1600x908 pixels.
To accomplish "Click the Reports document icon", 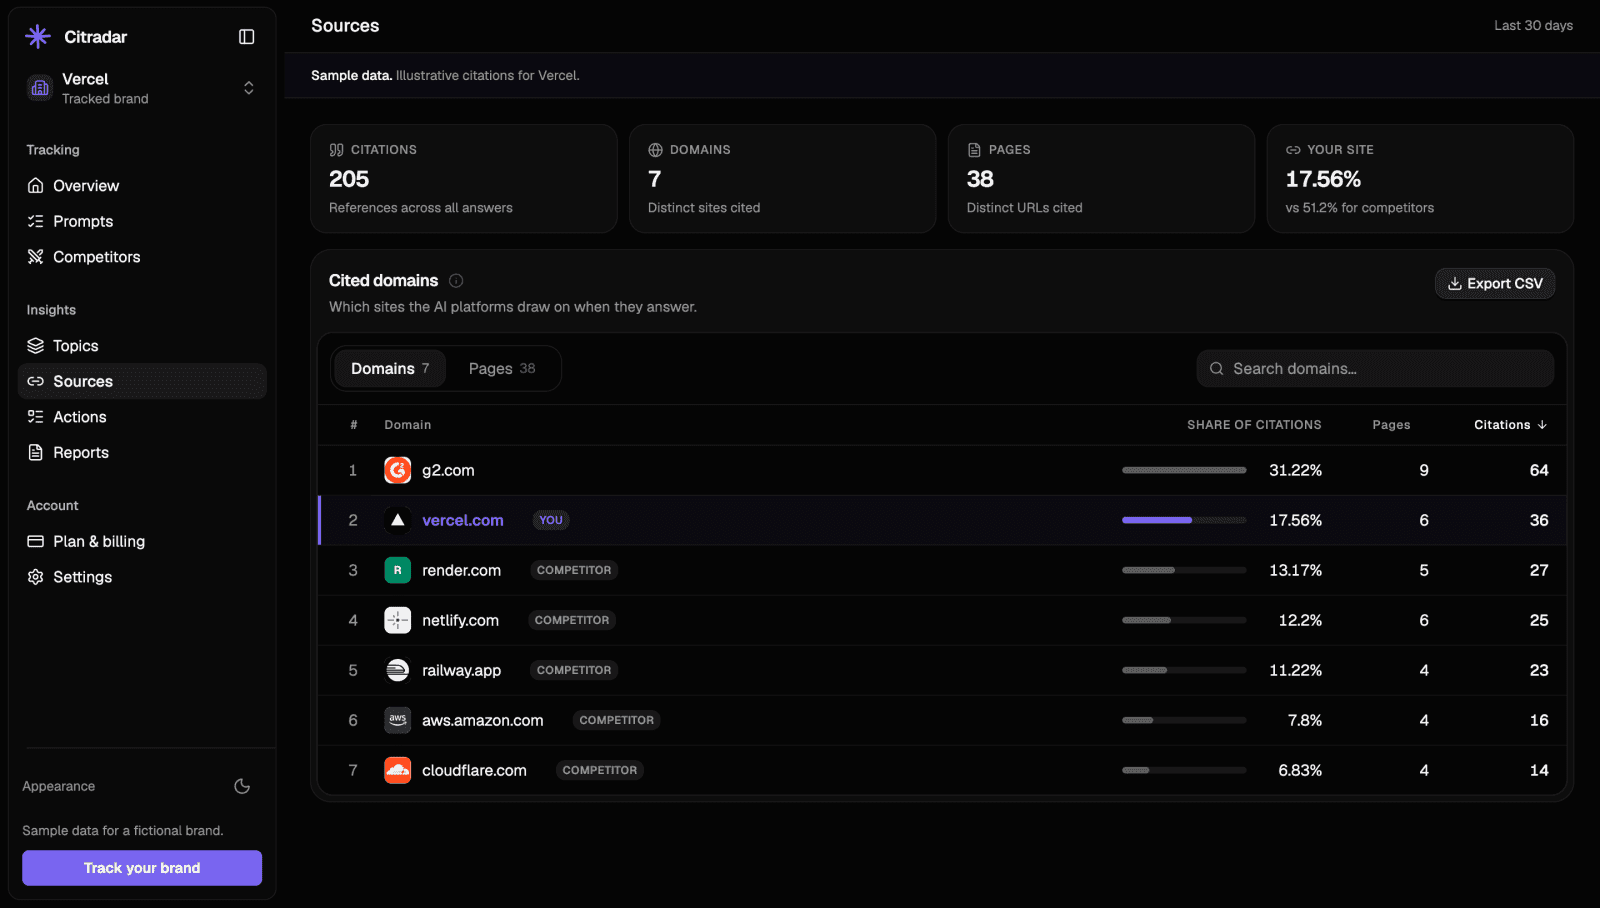I will (x=36, y=453).
